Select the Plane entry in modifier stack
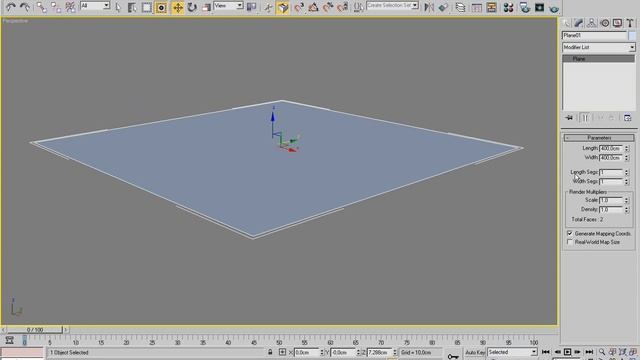Screen dimensions: 640x360 598,59
